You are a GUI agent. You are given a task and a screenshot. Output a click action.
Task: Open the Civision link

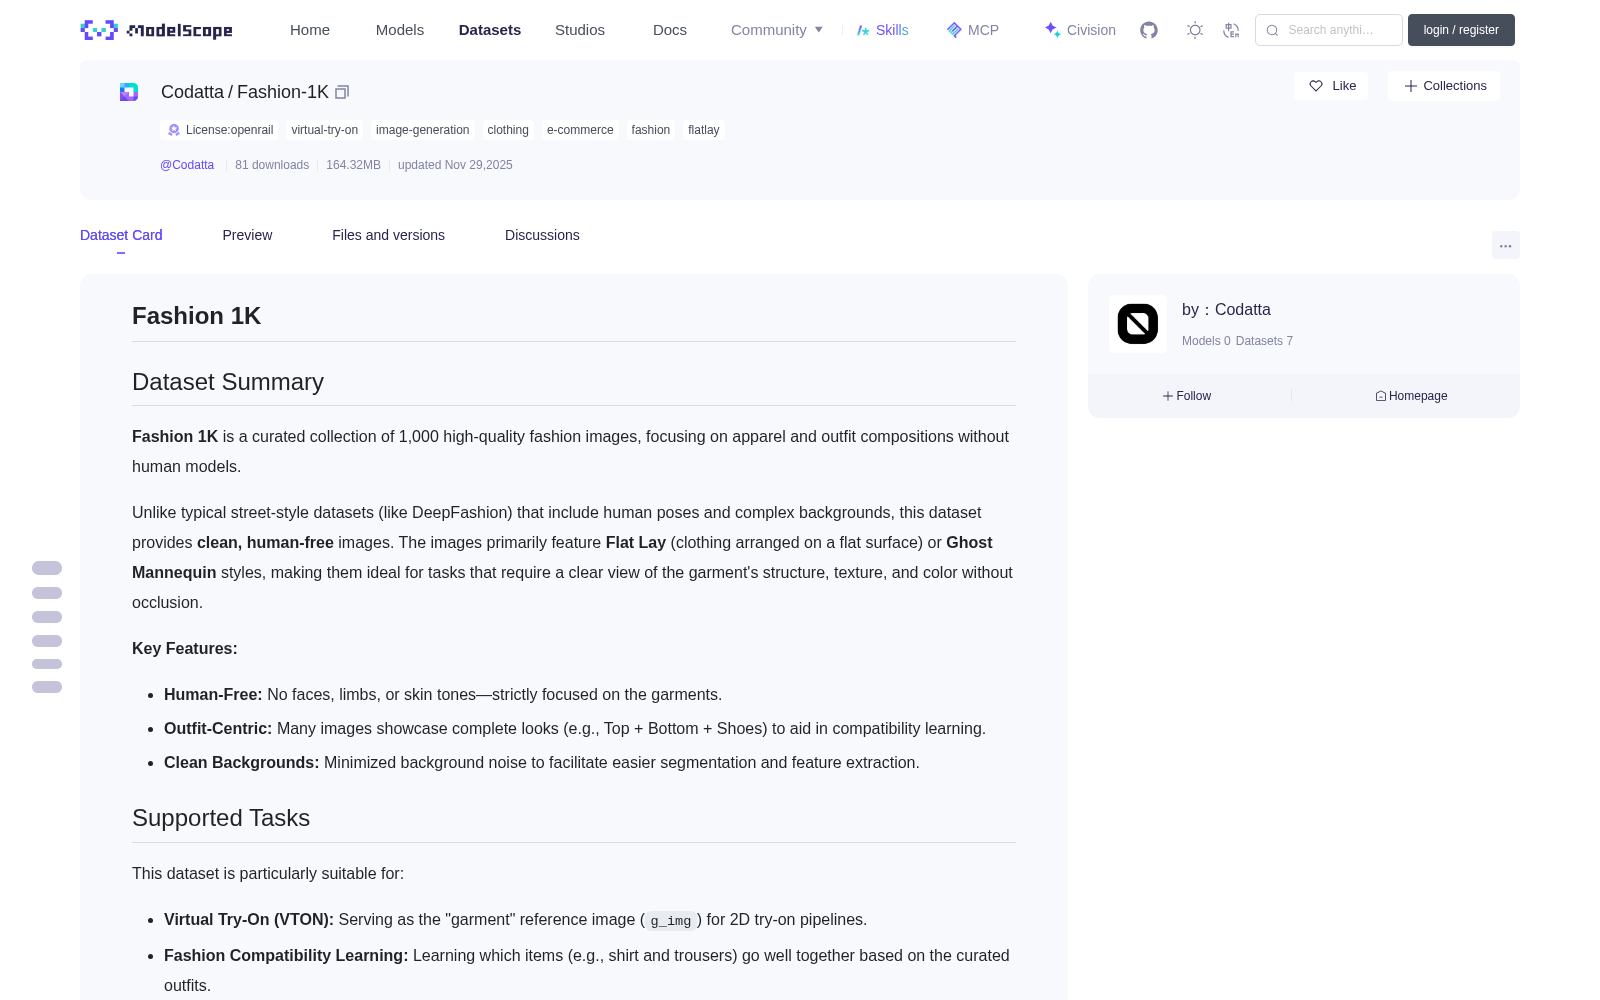click(x=1080, y=30)
